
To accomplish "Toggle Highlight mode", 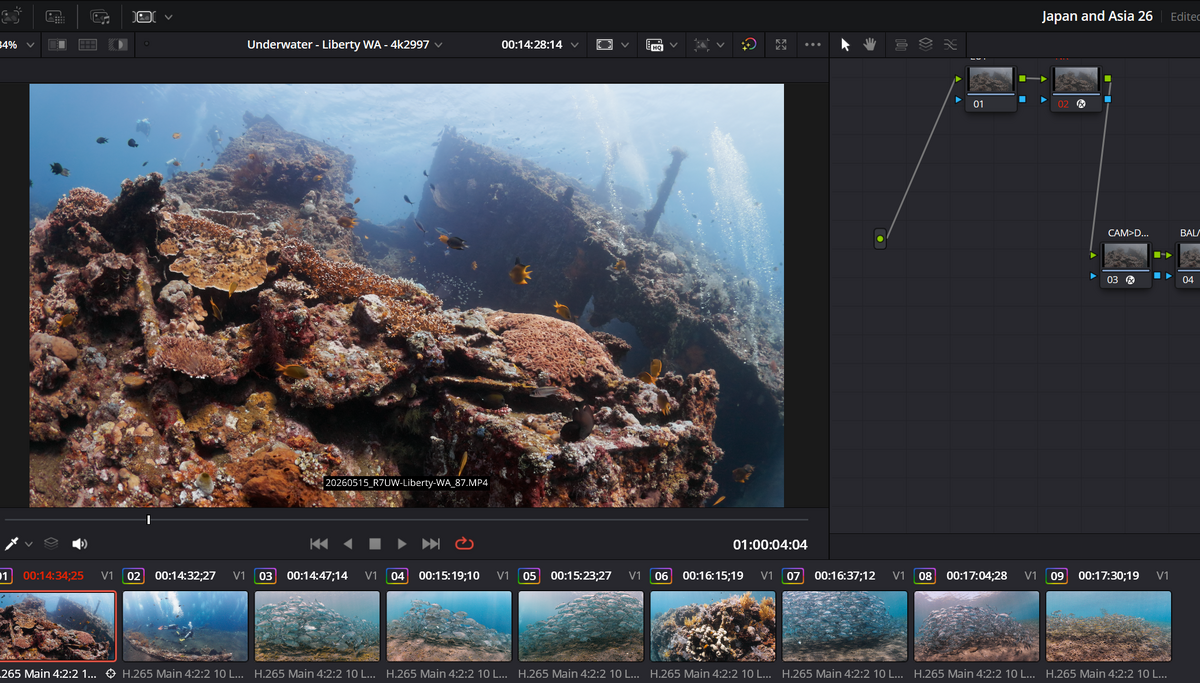I will [x=118, y=45].
